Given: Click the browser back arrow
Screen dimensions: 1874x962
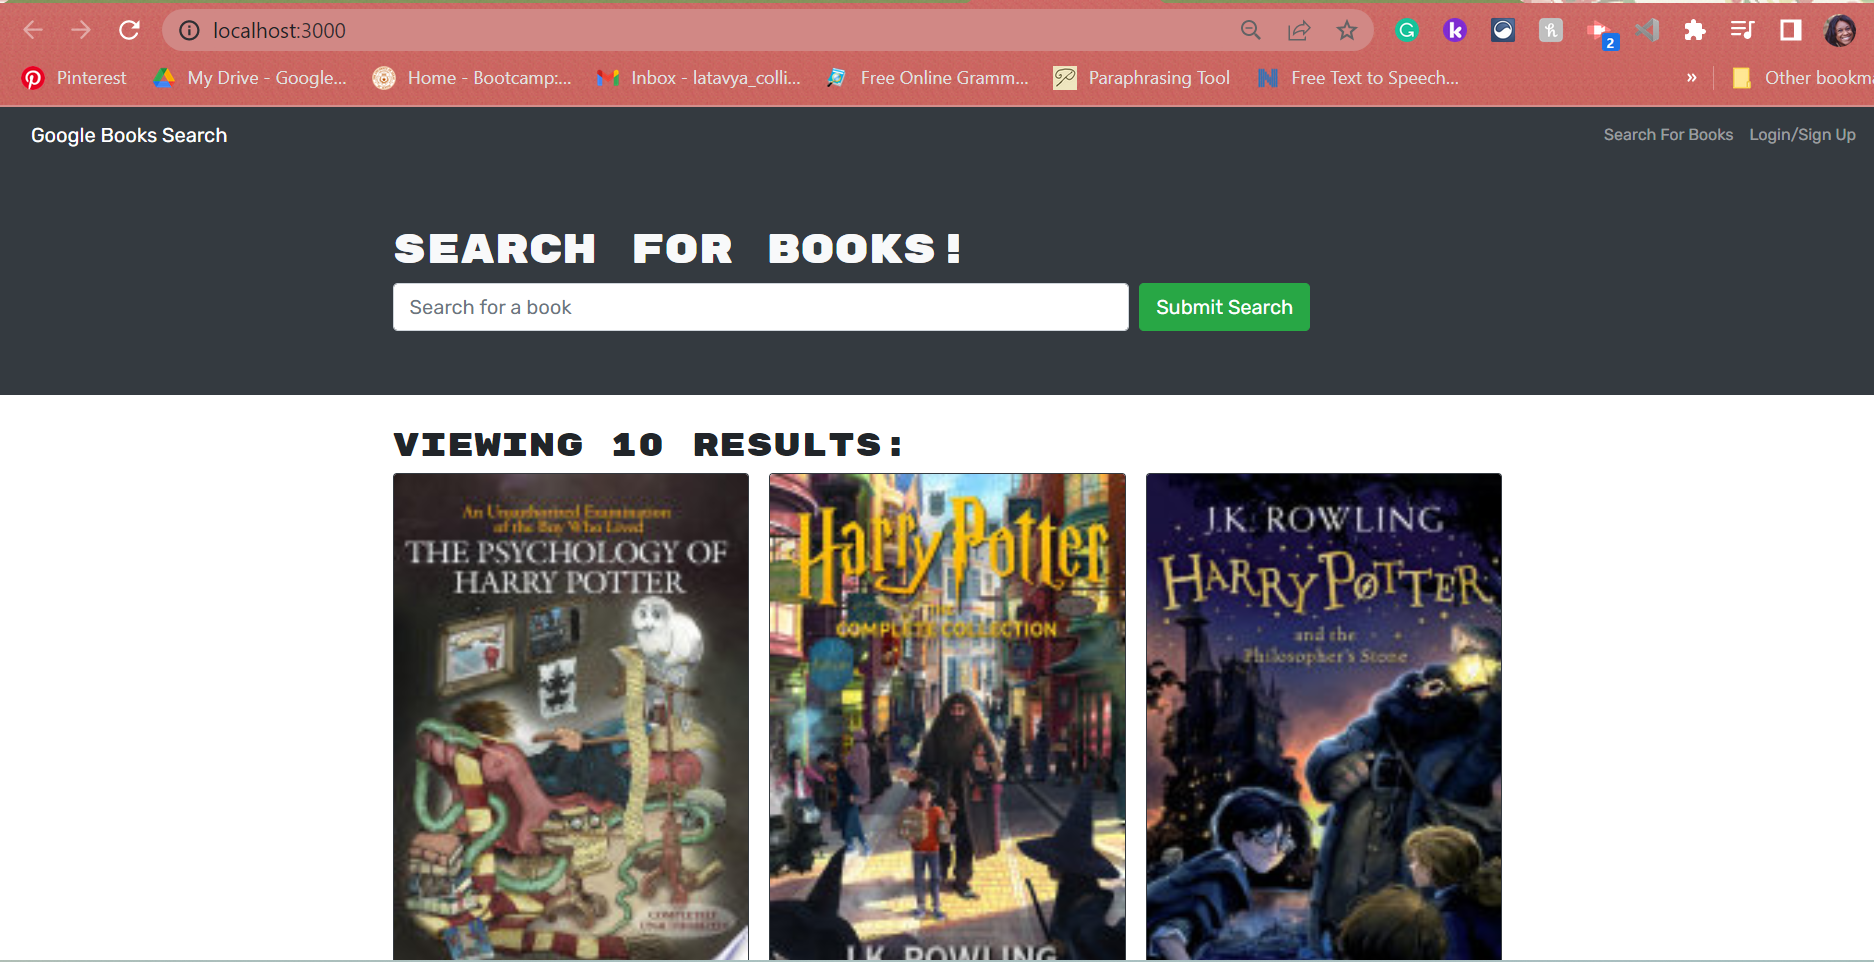Looking at the screenshot, I should pyautogui.click(x=33, y=30).
